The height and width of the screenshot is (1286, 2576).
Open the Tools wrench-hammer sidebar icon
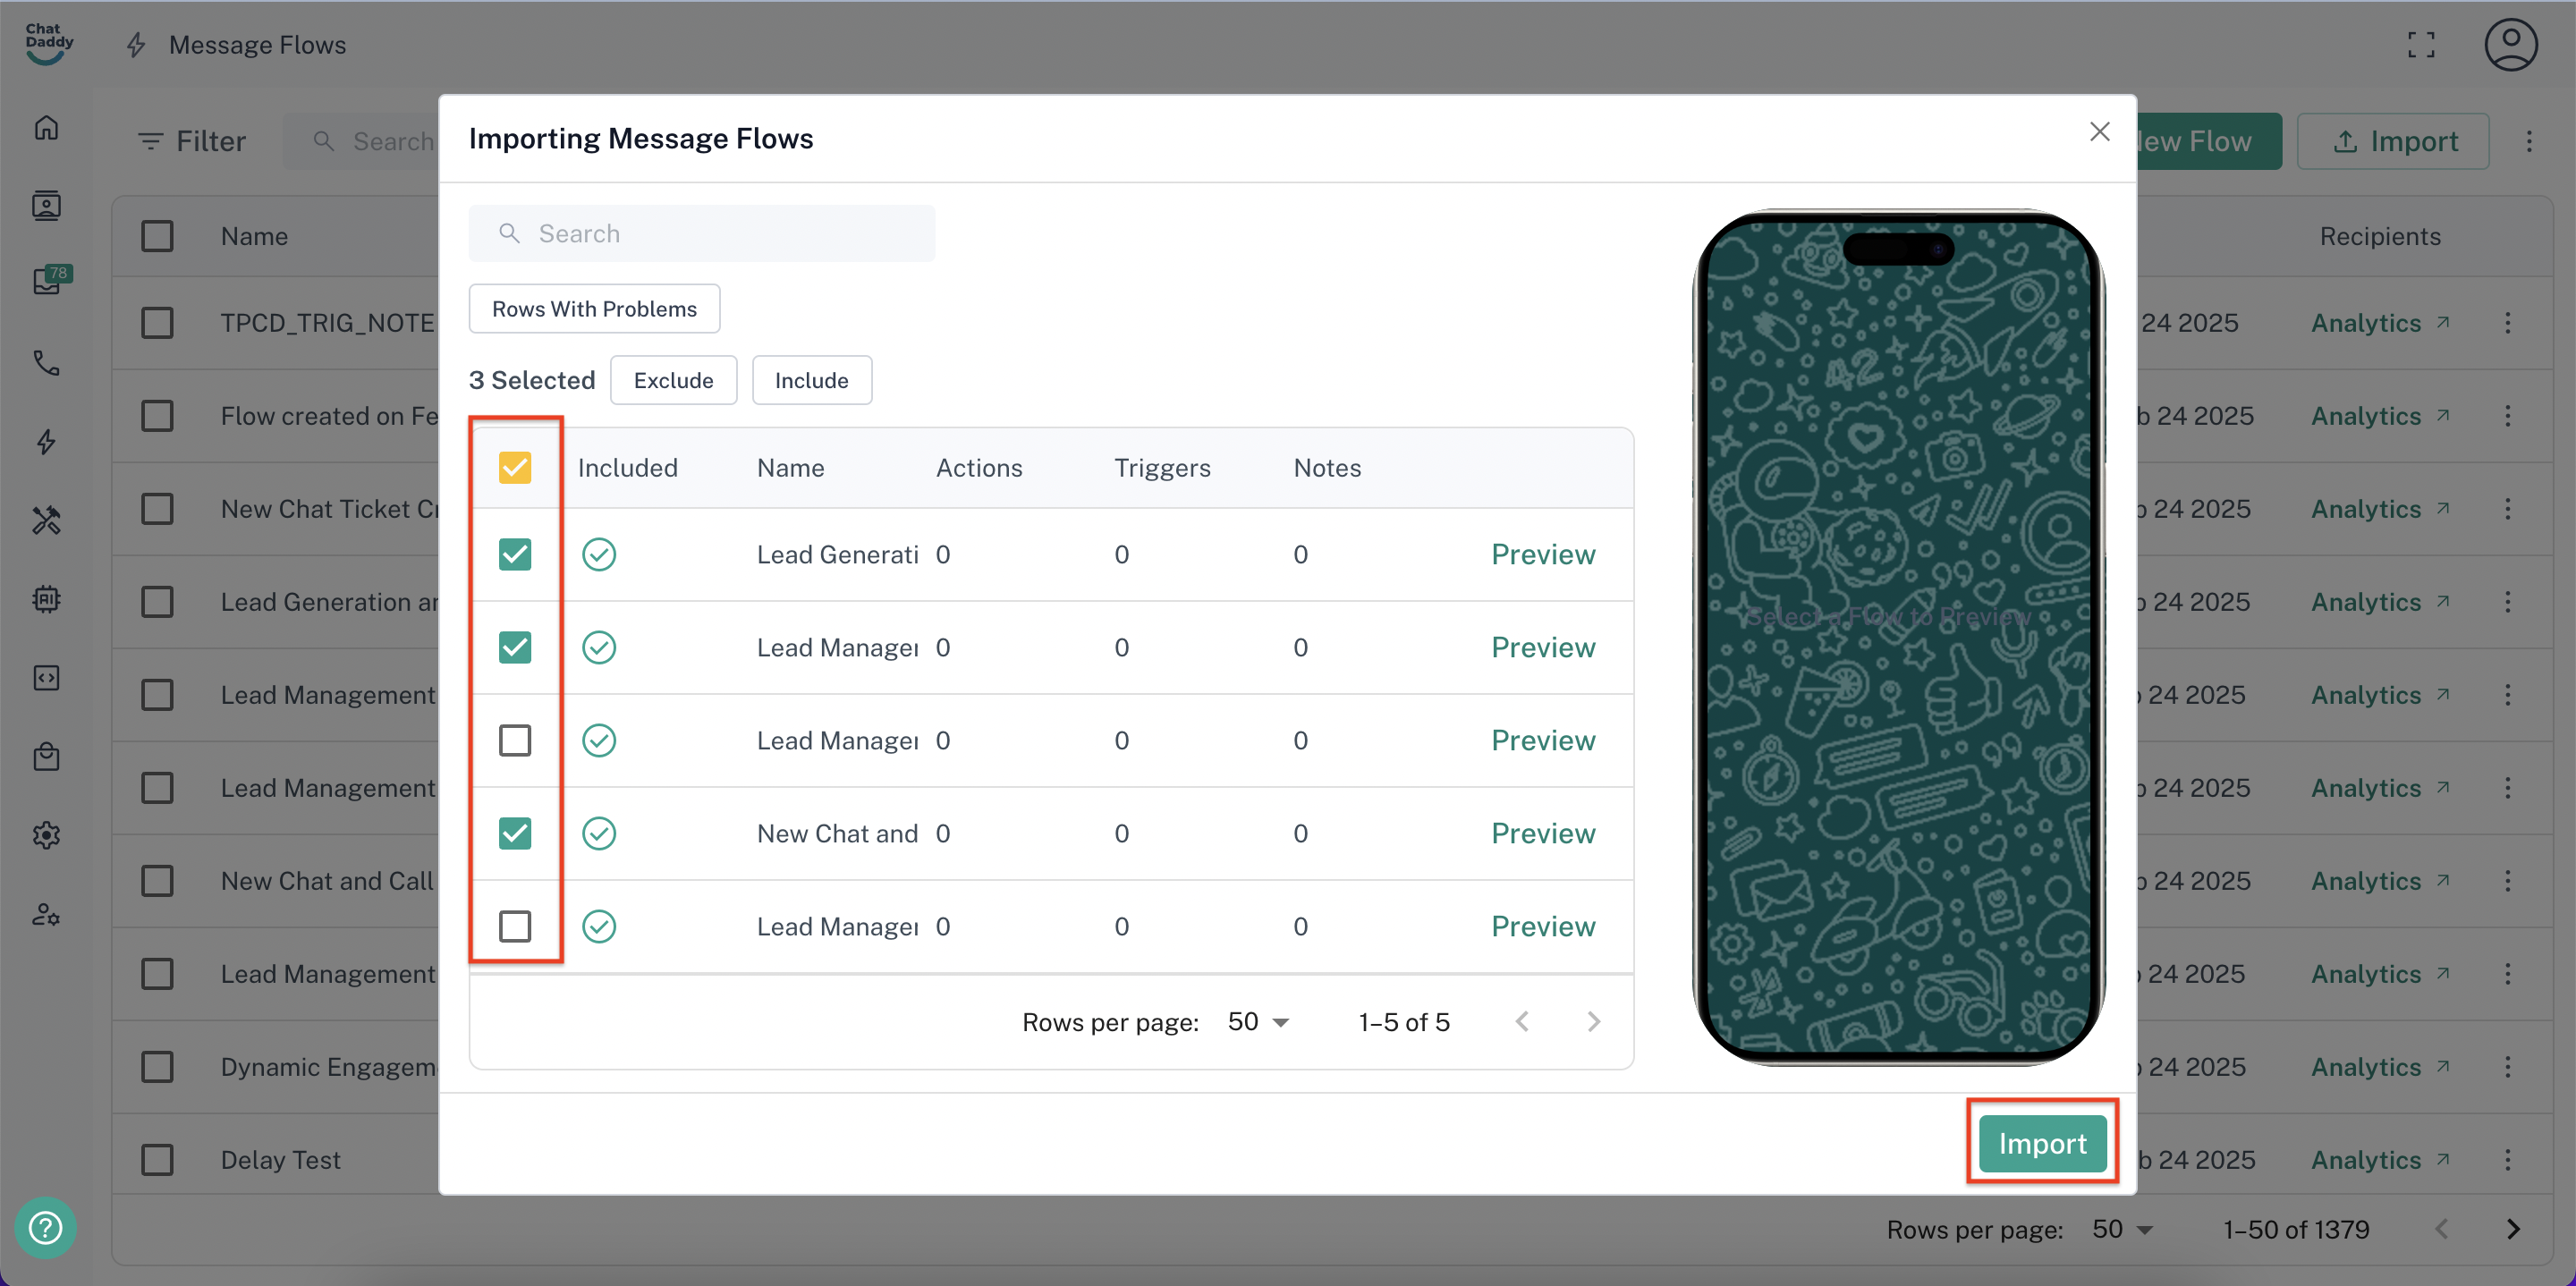tap(46, 520)
